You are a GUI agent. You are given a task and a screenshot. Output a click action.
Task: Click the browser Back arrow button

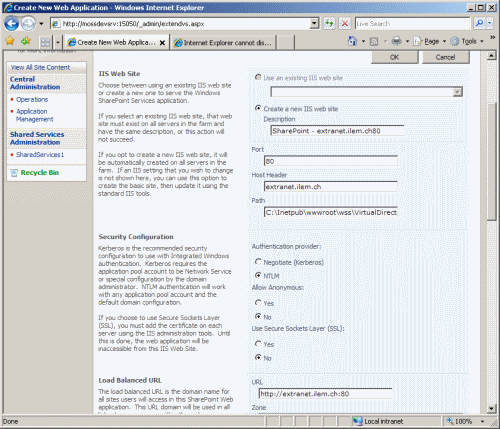point(12,24)
